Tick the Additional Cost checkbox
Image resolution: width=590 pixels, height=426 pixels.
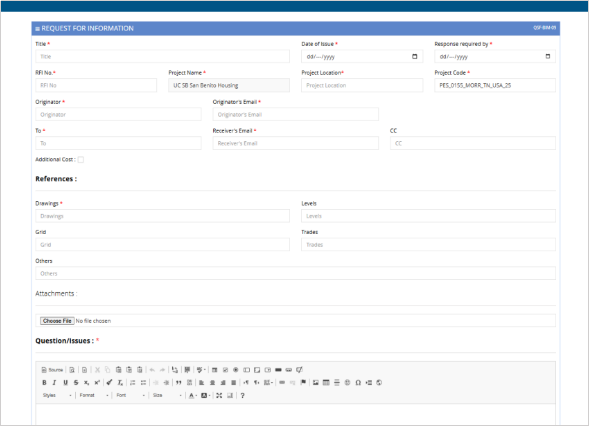pos(81,160)
